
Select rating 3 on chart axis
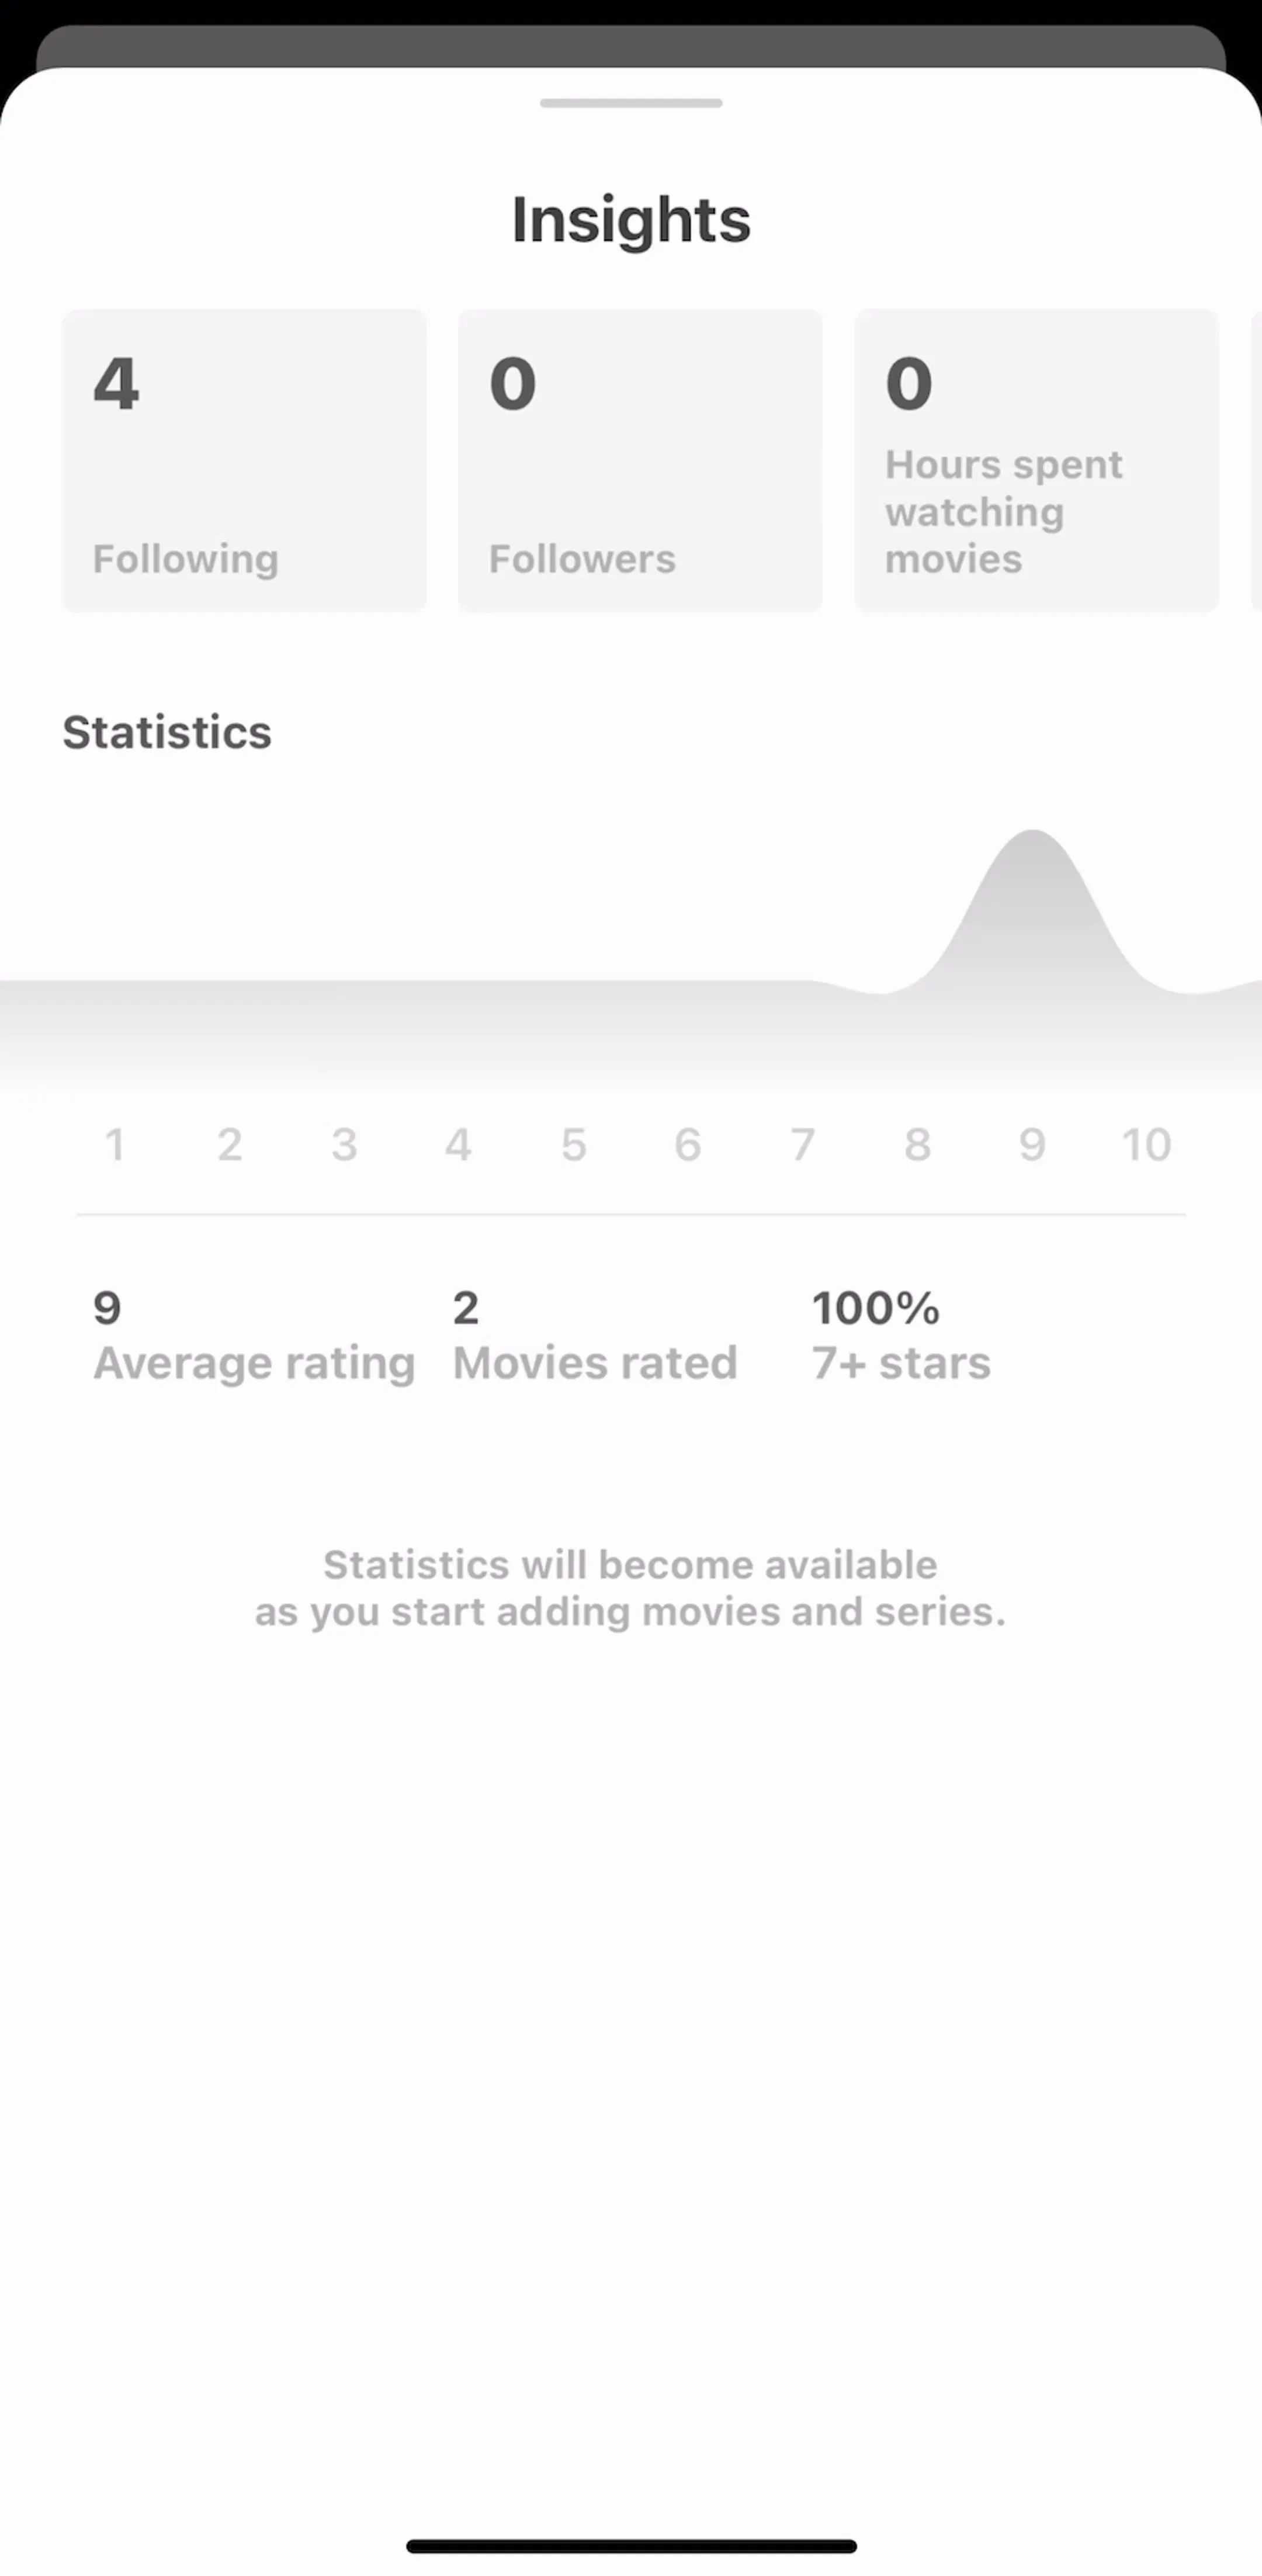coord(344,1144)
